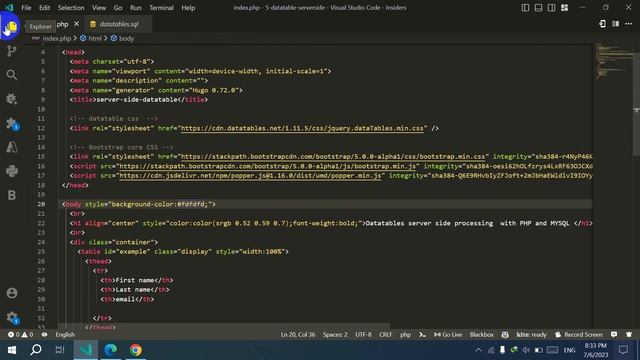Screen dimensions: 640x360
Task: Toggle the secondary side bar layout icon
Action: 551,8
